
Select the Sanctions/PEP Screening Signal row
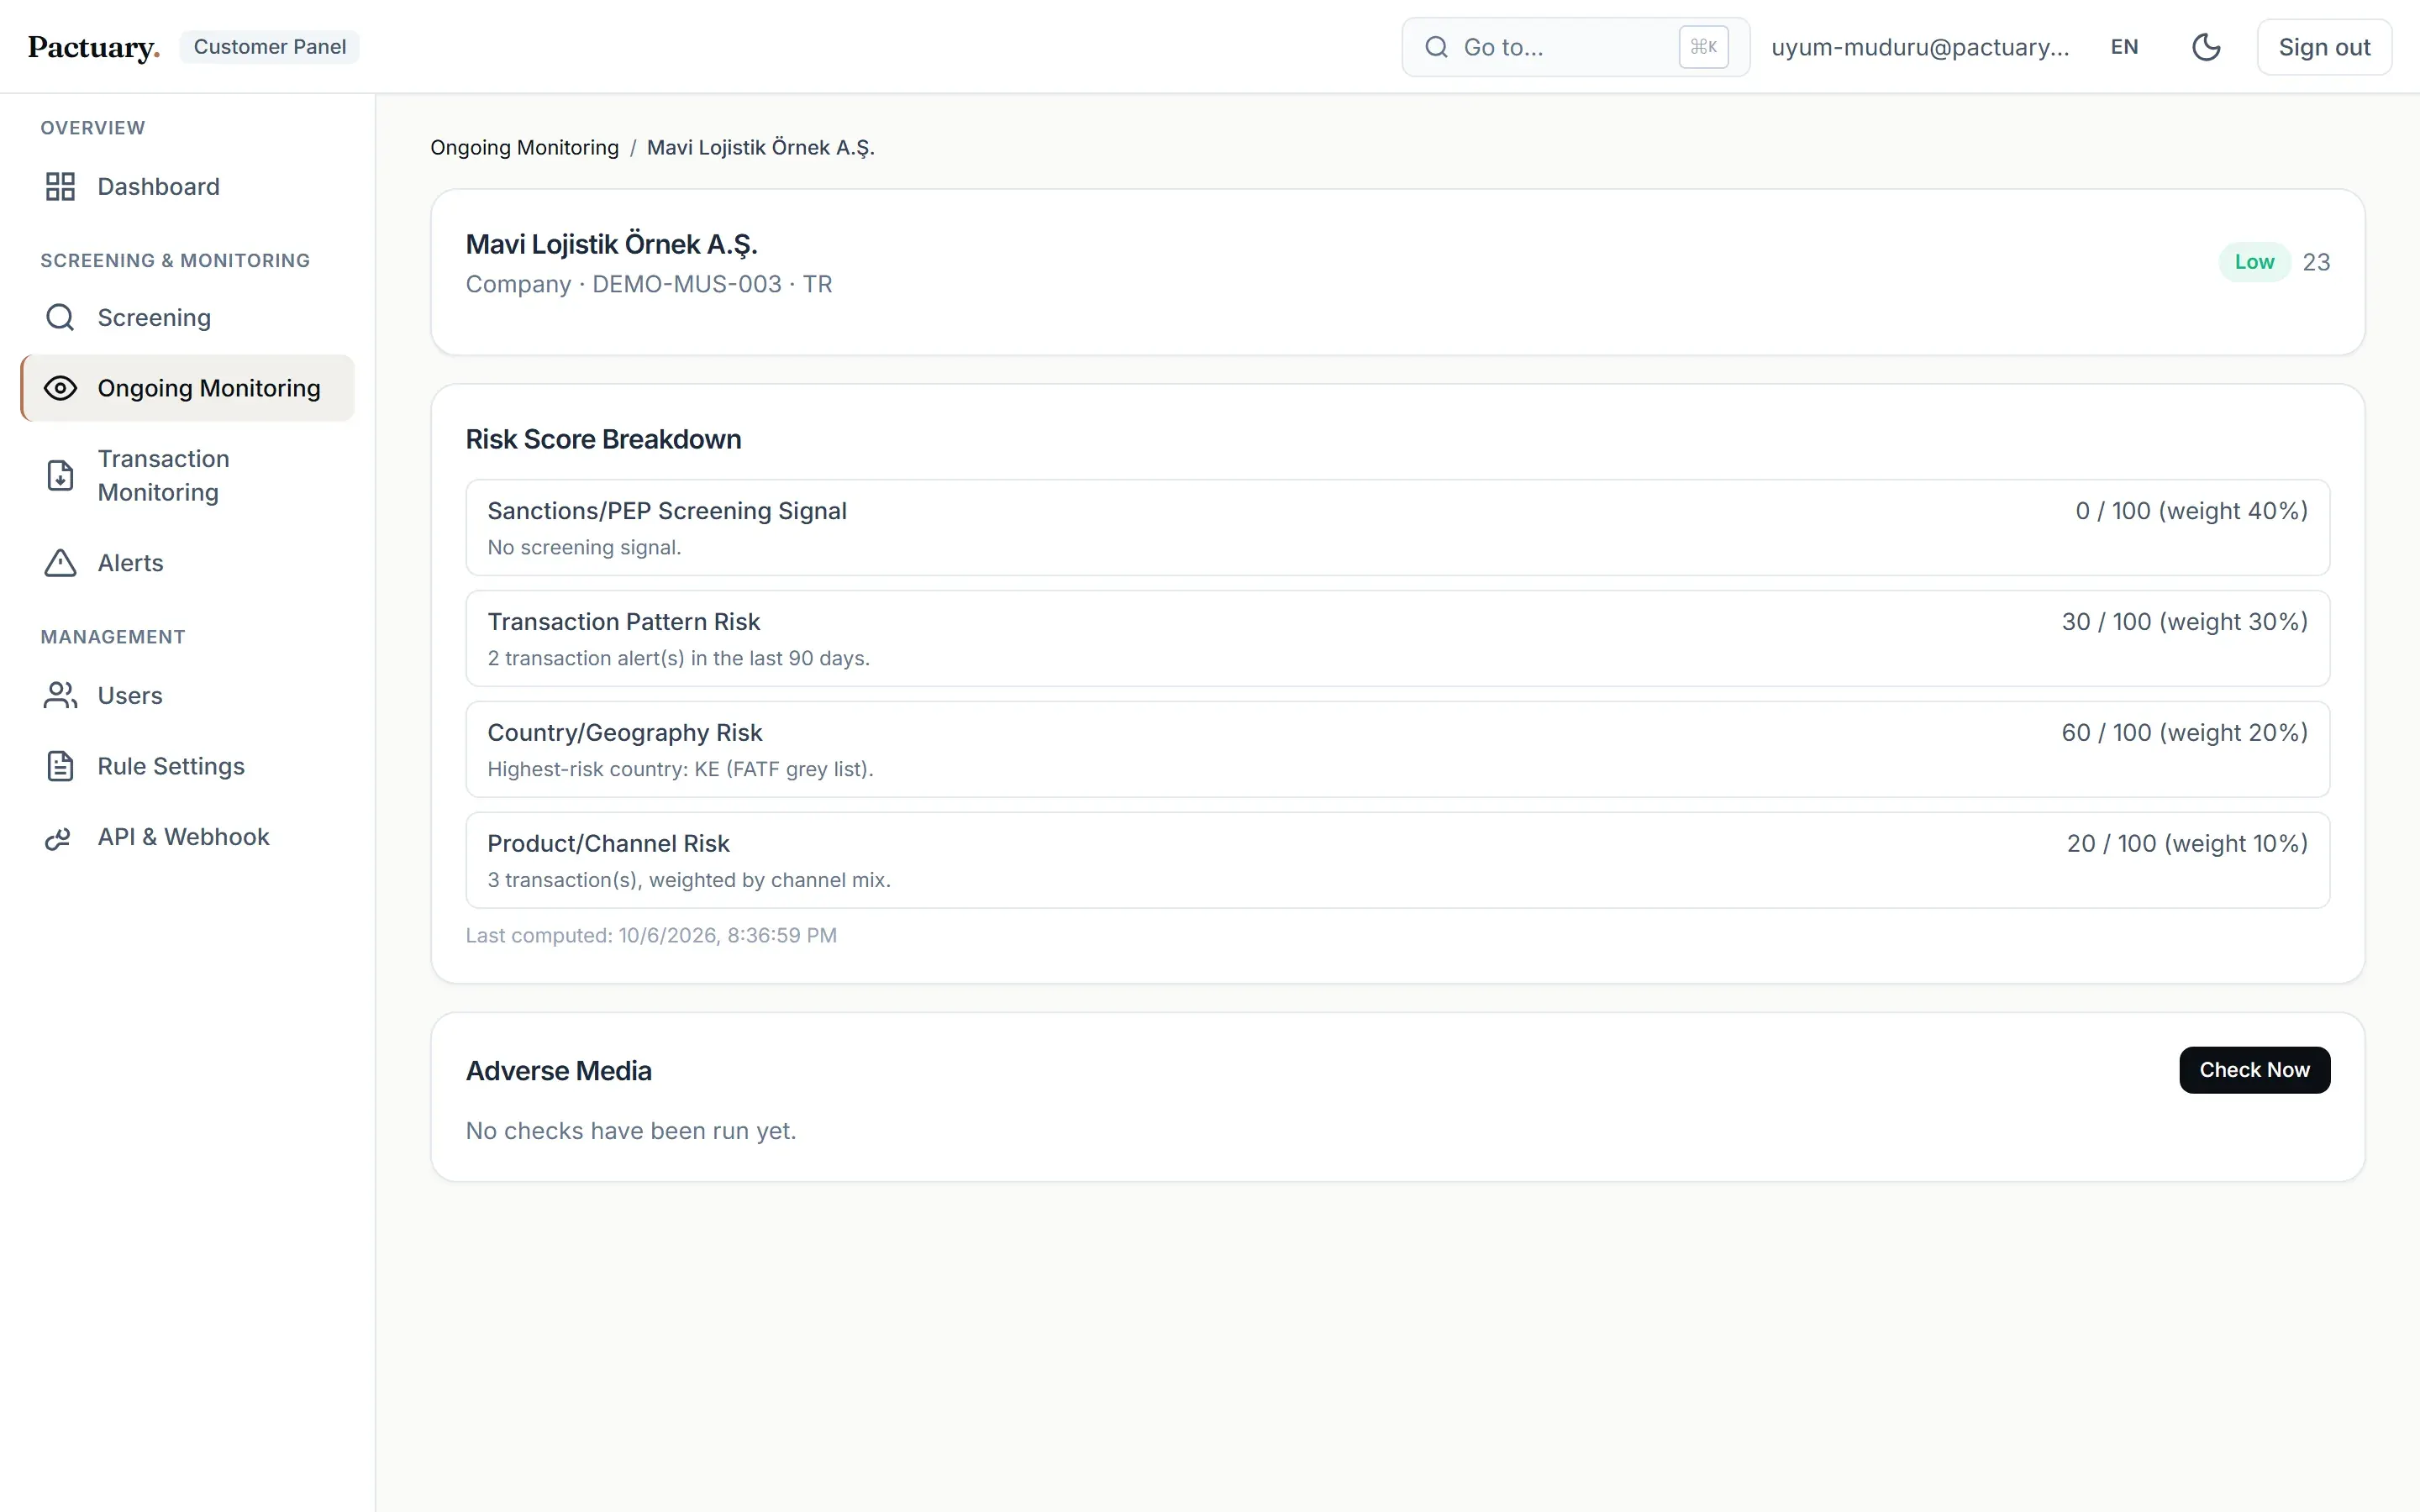1397,528
